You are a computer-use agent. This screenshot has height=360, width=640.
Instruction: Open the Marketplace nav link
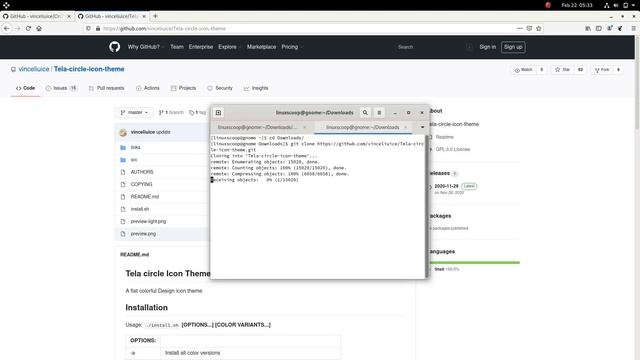click(261, 47)
